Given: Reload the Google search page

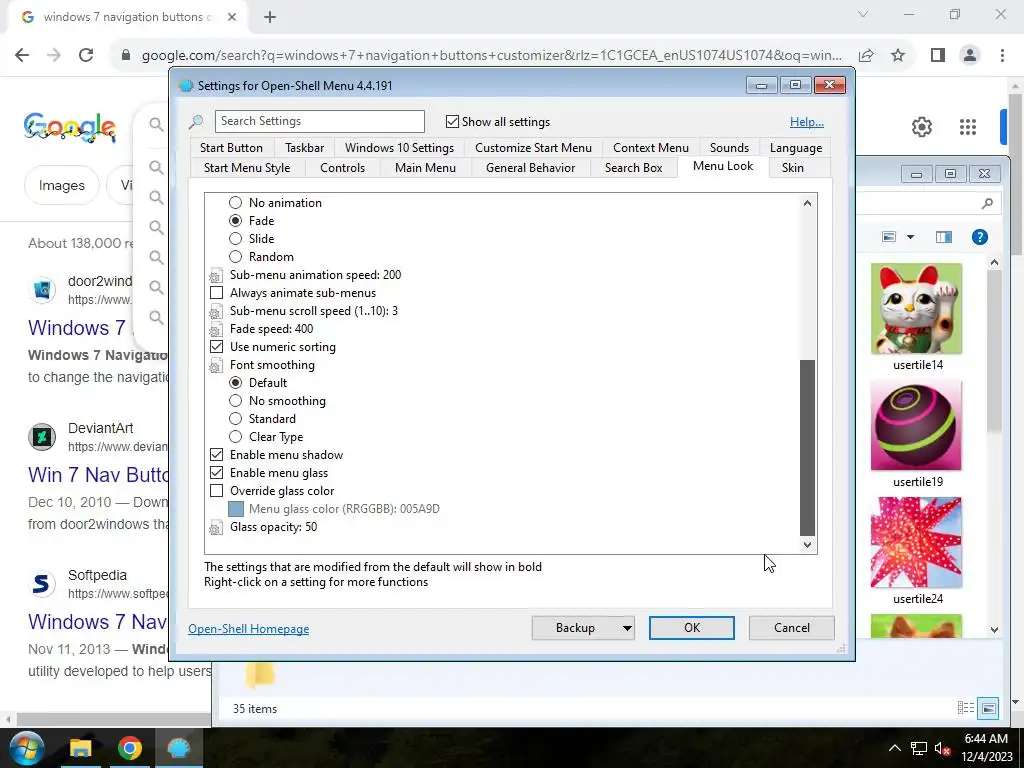Looking at the screenshot, I should pos(86,55).
